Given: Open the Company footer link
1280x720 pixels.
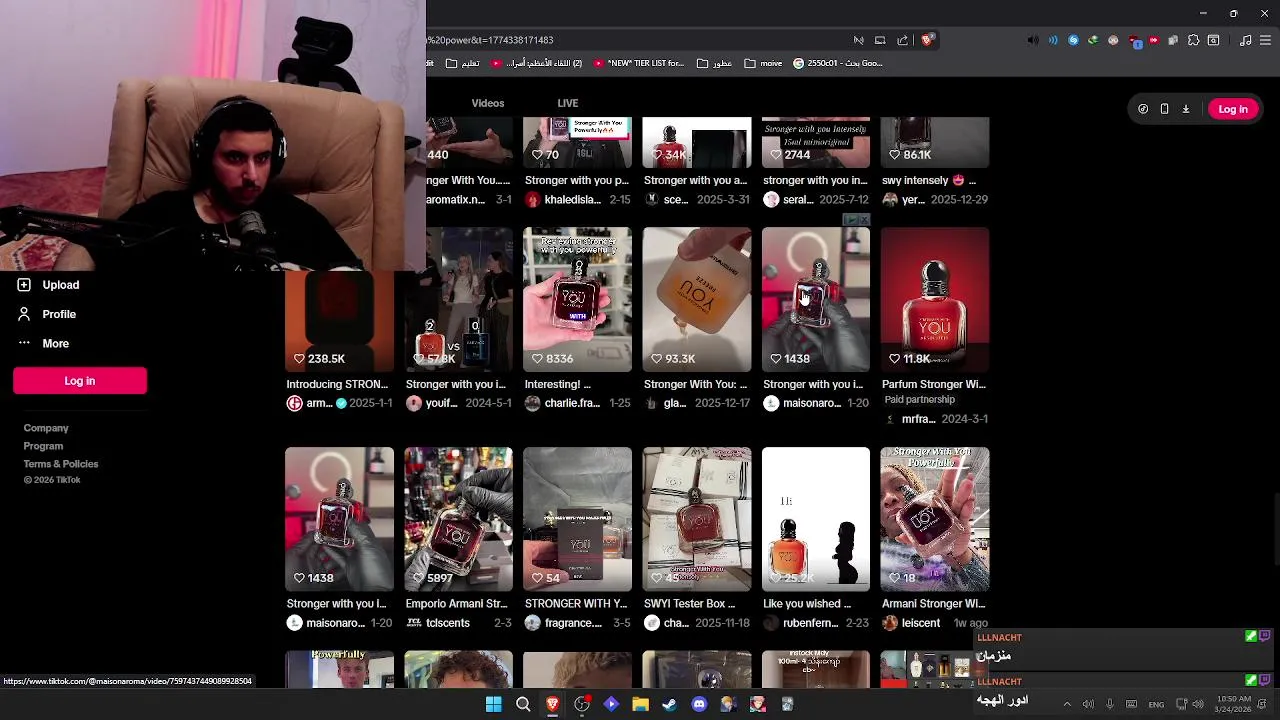Looking at the screenshot, I should click(46, 428).
